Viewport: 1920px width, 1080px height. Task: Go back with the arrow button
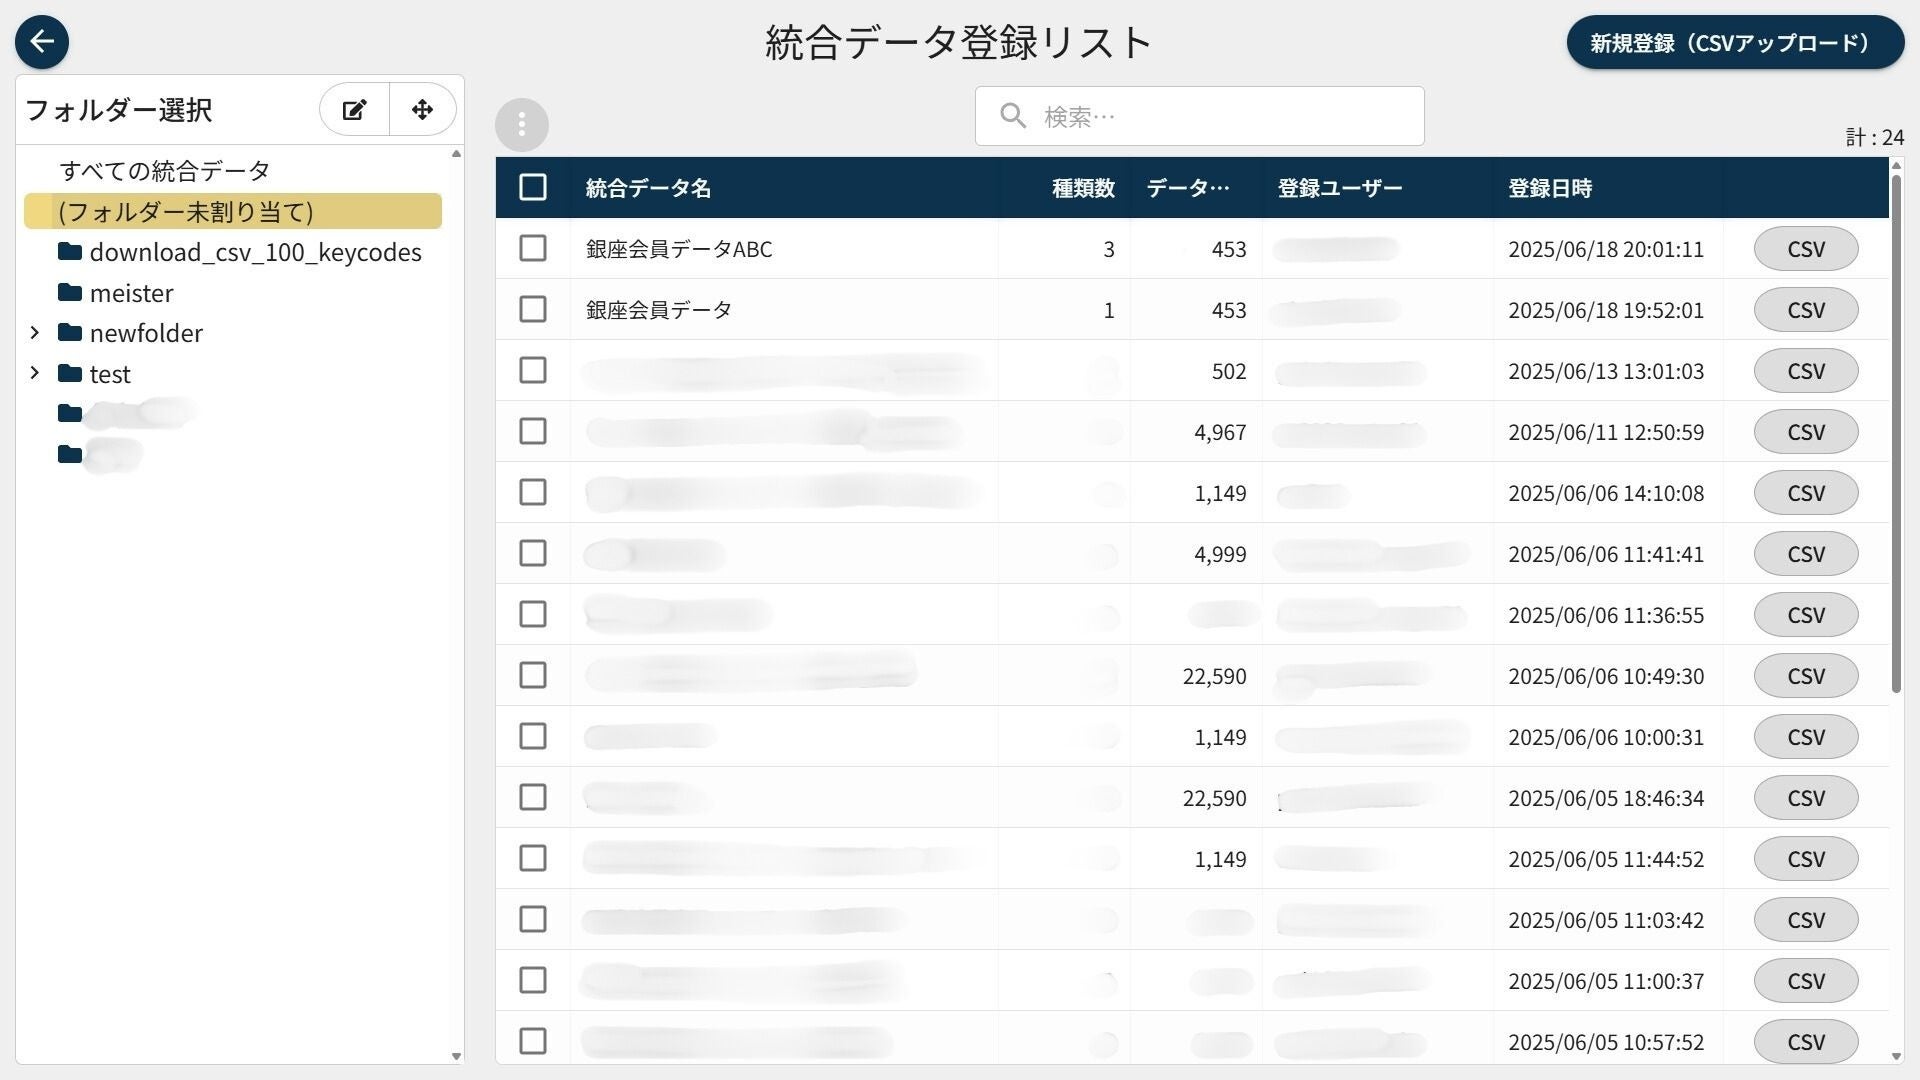(x=42, y=42)
